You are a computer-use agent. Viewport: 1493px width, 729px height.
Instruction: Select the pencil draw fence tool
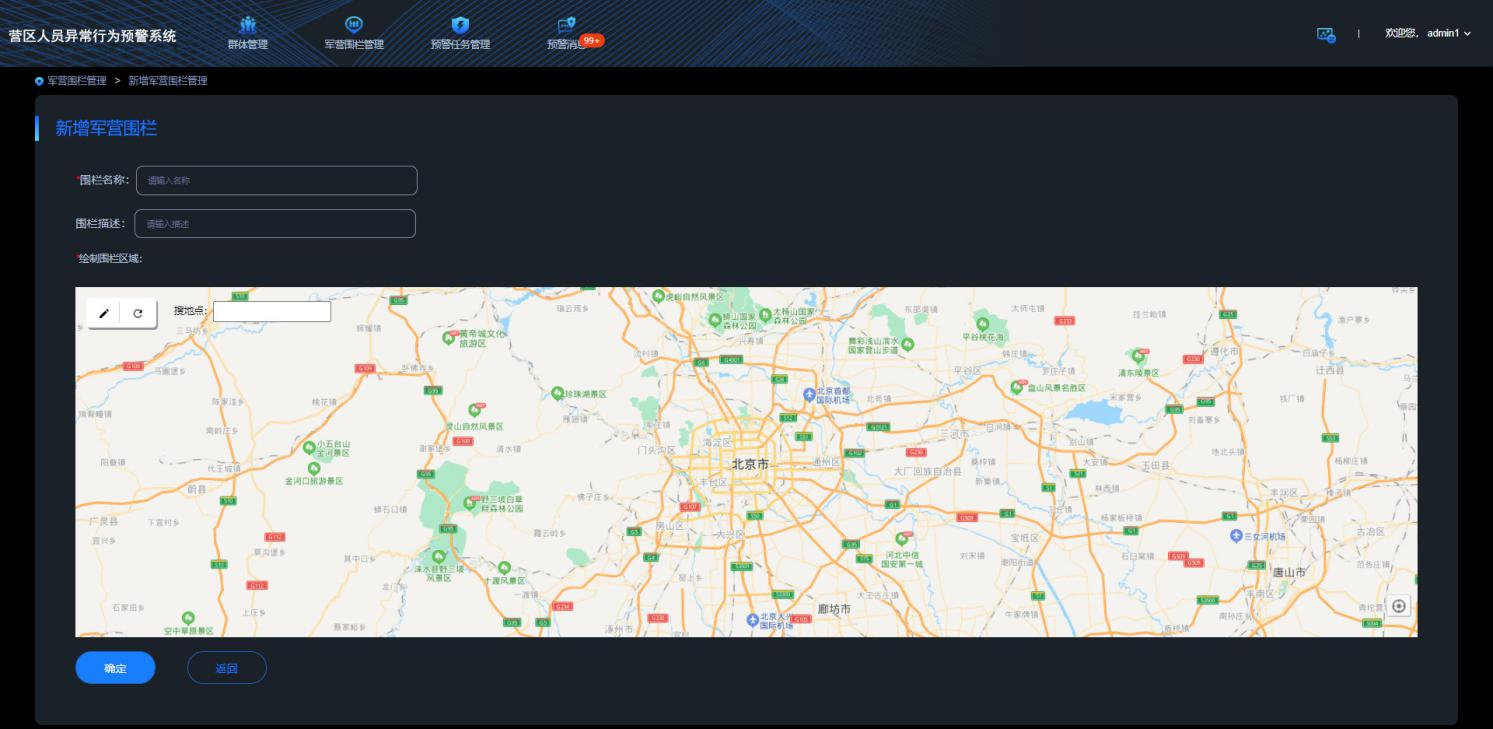(104, 313)
